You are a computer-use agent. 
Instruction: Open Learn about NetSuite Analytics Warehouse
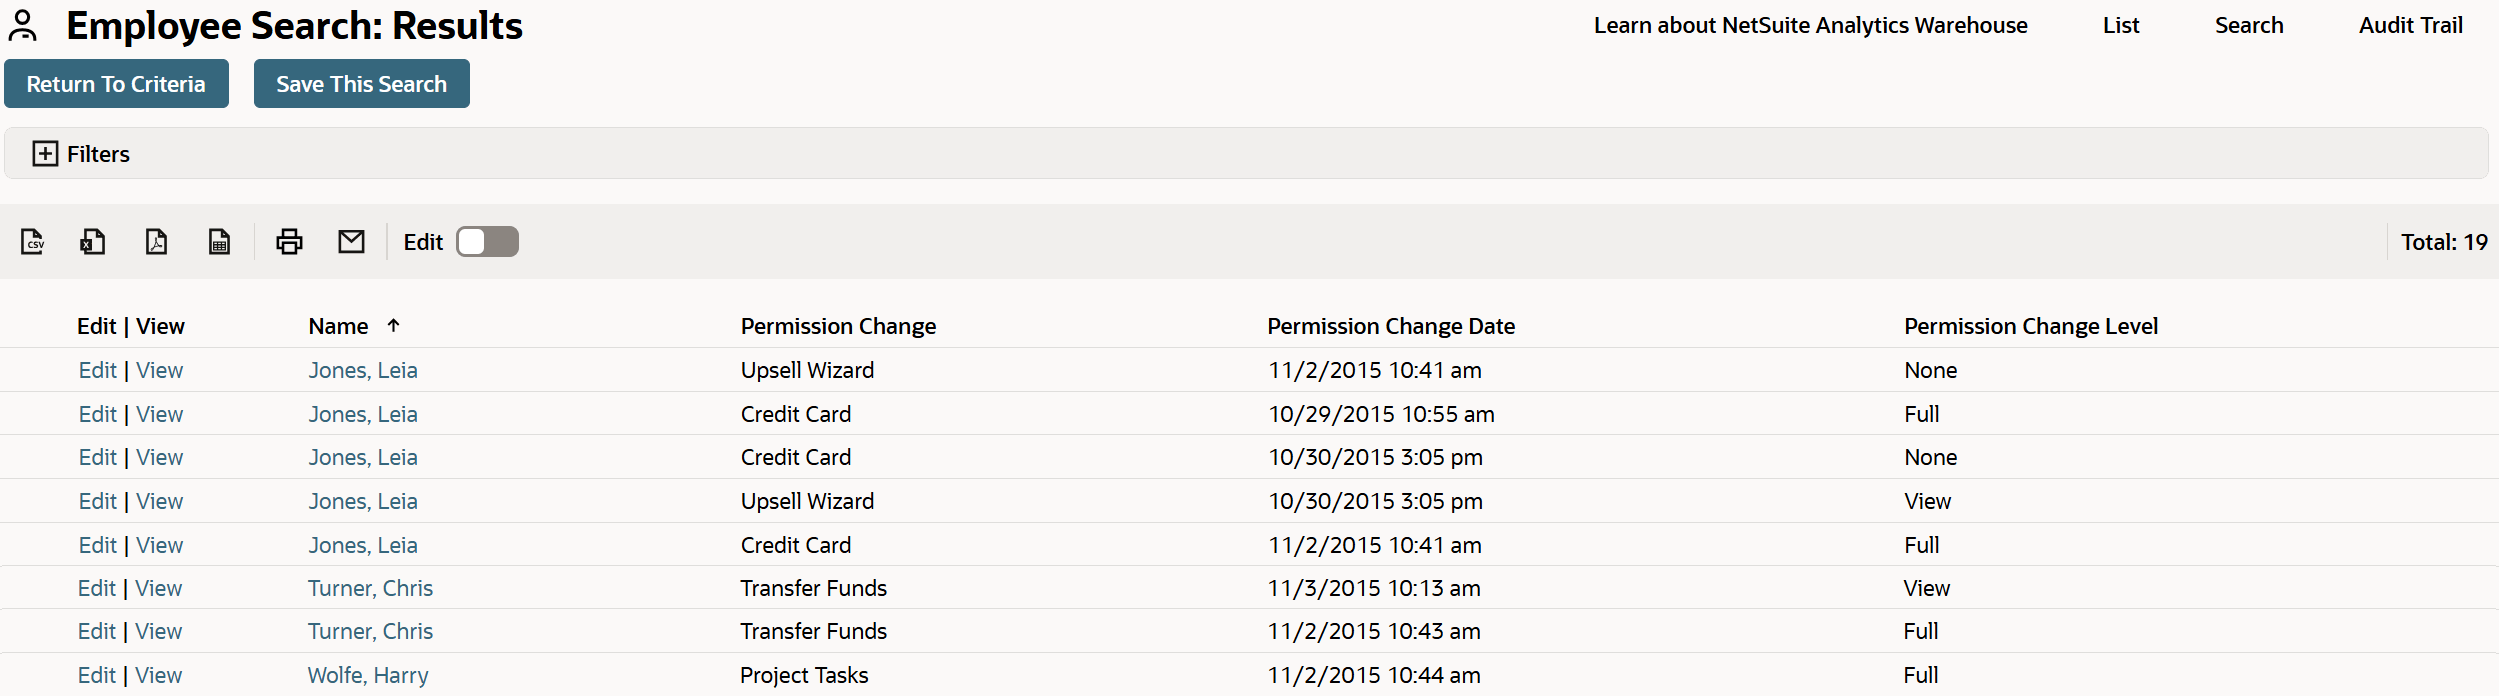[1810, 25]
